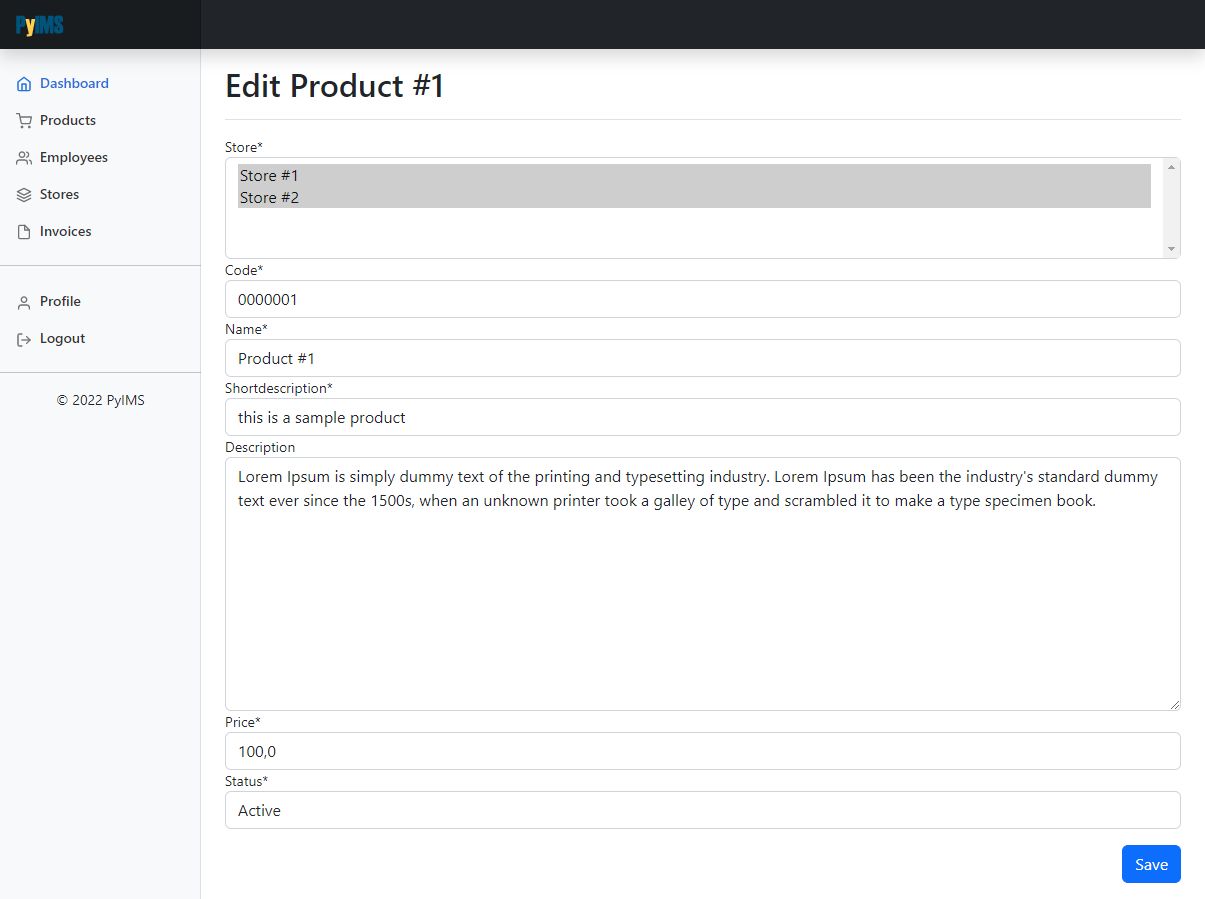Open the Invoices page
The image size is (1205, 899).
[65, 232]
